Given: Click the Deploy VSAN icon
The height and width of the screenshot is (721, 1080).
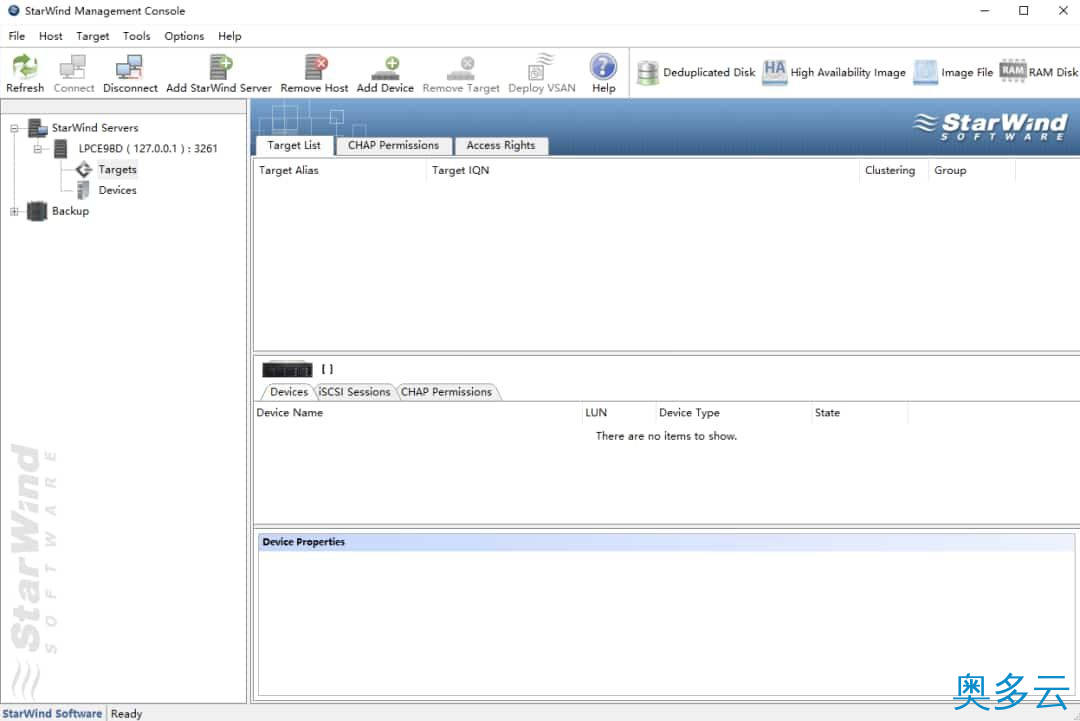Looking at the screenshot, I should (541, 67).
